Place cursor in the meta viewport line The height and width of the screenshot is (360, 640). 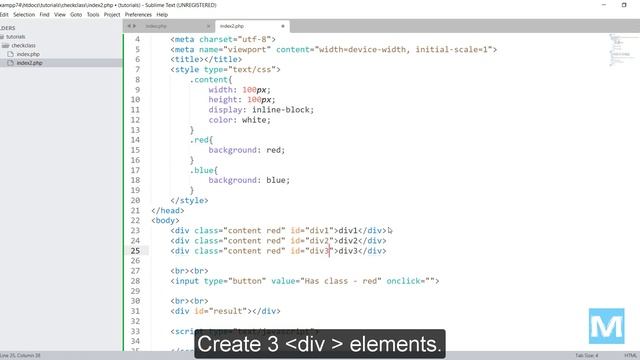tap(333, 50)
